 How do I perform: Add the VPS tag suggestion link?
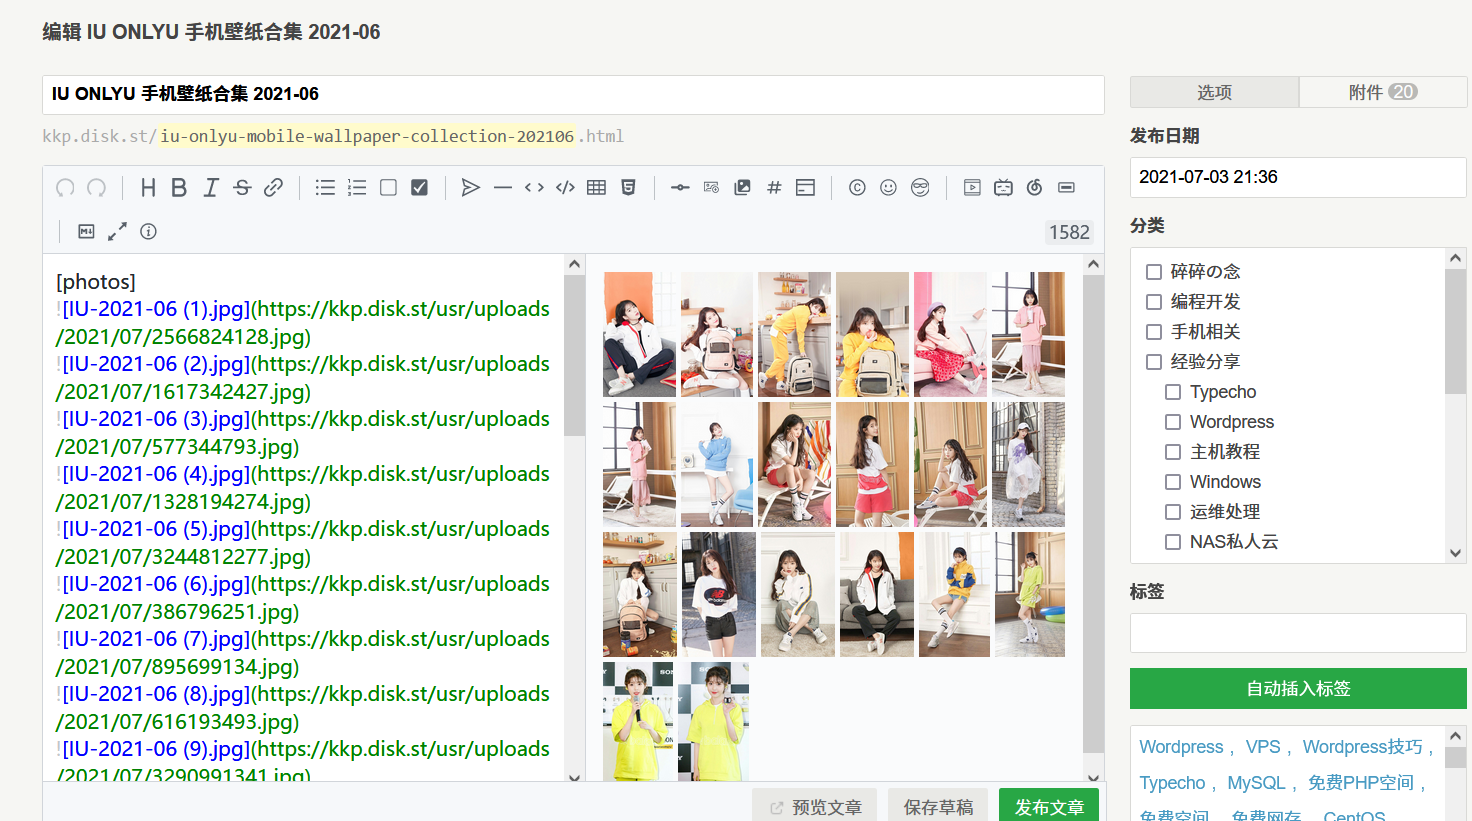1263,747
